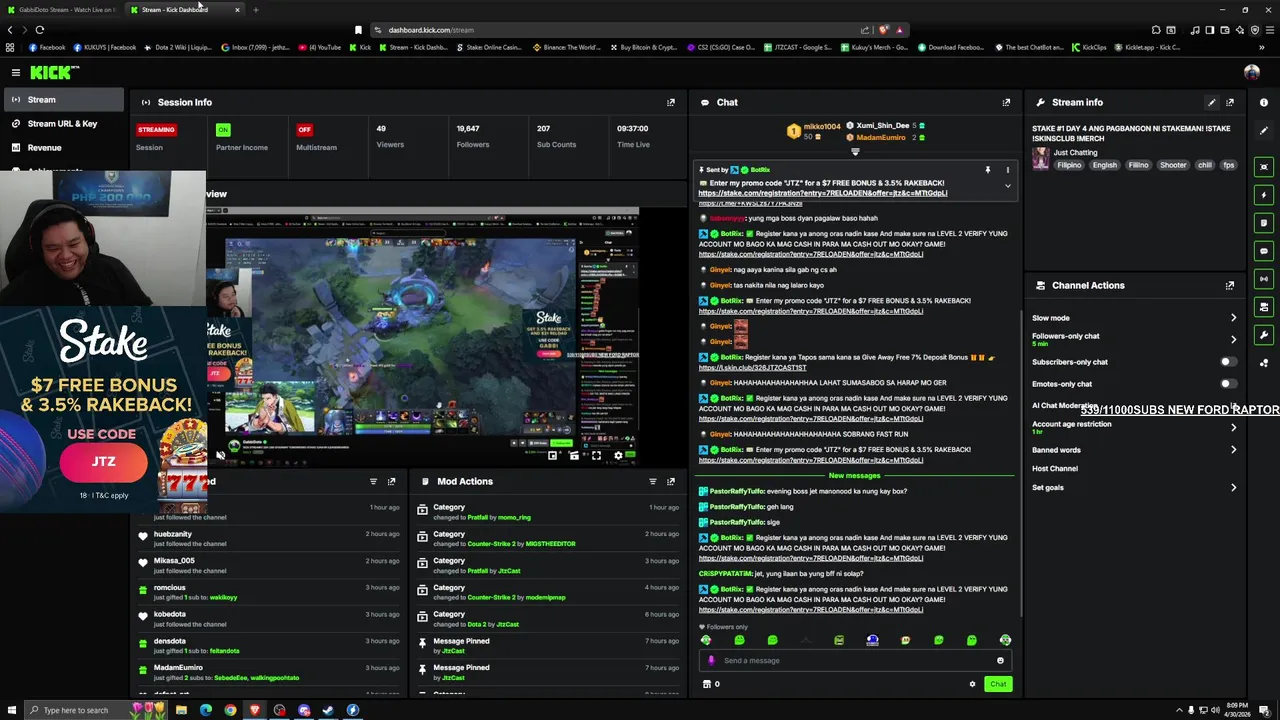Image resolution: width=1280 pixels, height=720 pixels.
Task: Click the Shooter stream tag
Action: tap(1173, 165)
